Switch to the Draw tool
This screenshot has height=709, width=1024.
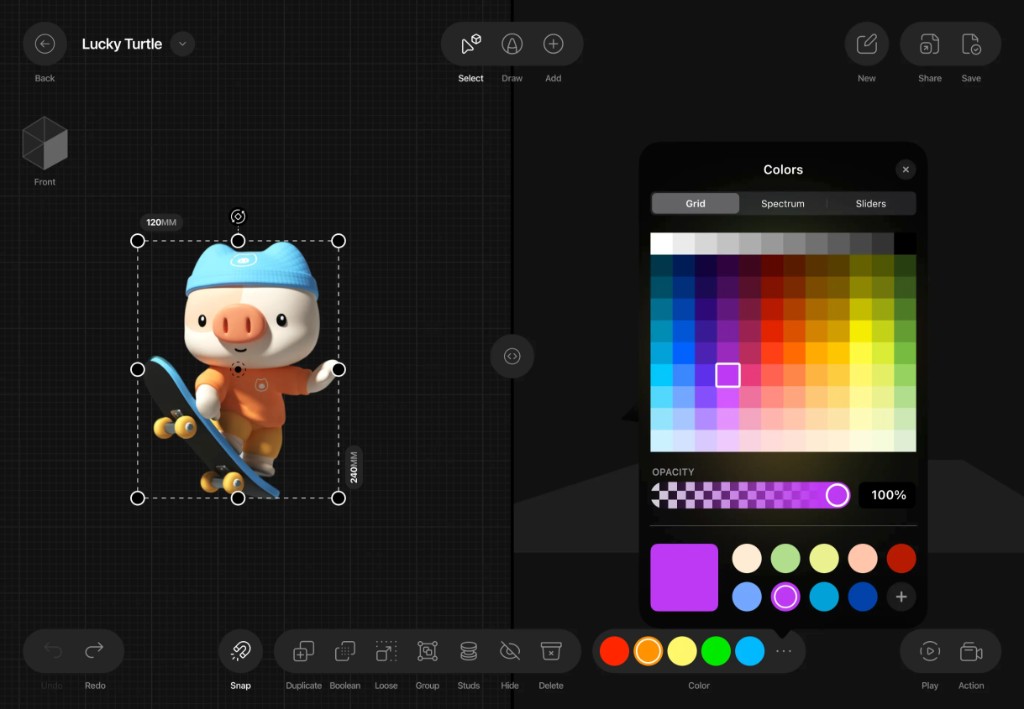512,44
